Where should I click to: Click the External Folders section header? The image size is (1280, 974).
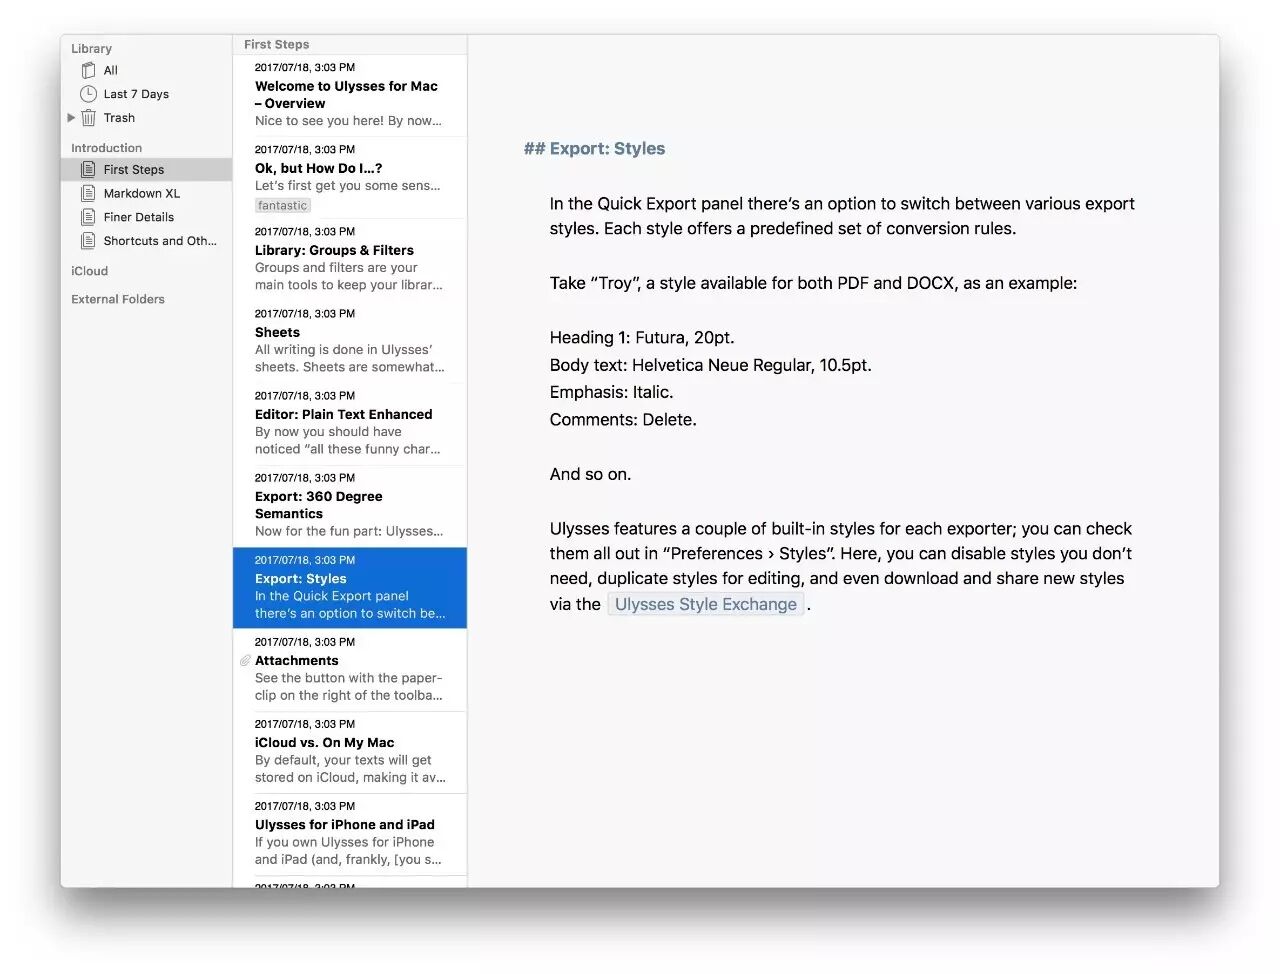coord(118,299)
